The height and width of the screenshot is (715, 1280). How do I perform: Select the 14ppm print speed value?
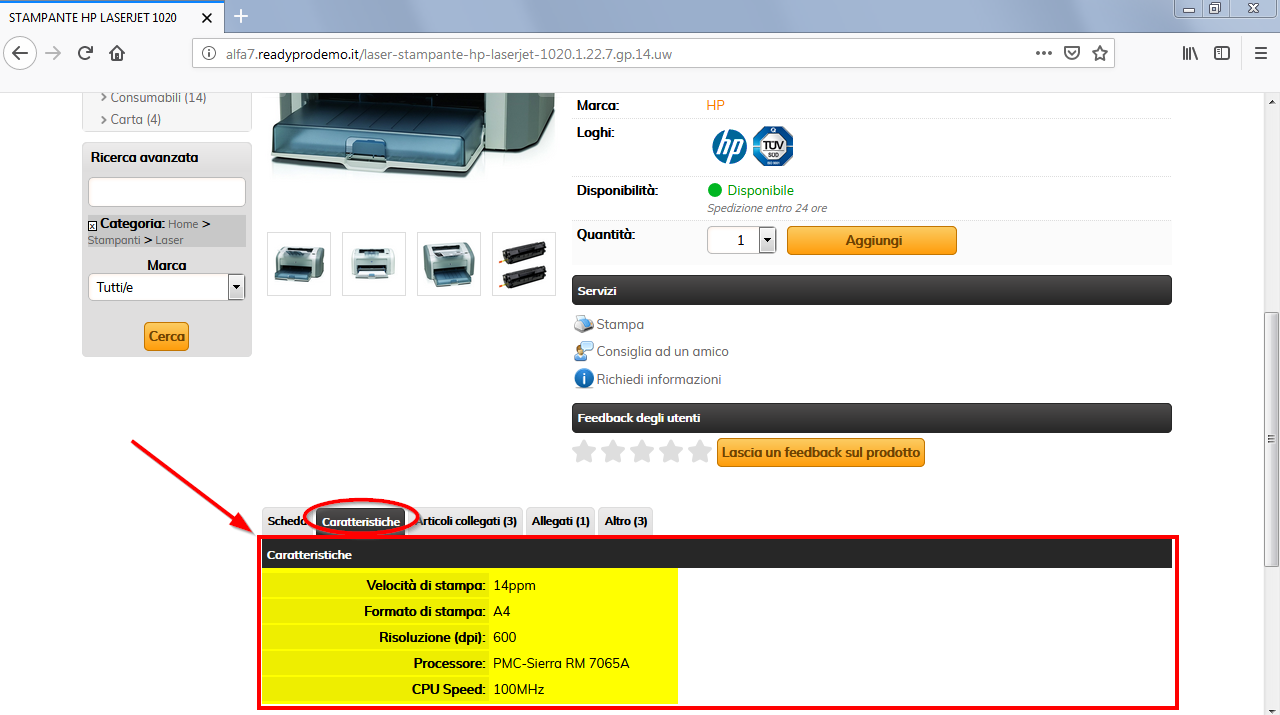pos(514,585)
